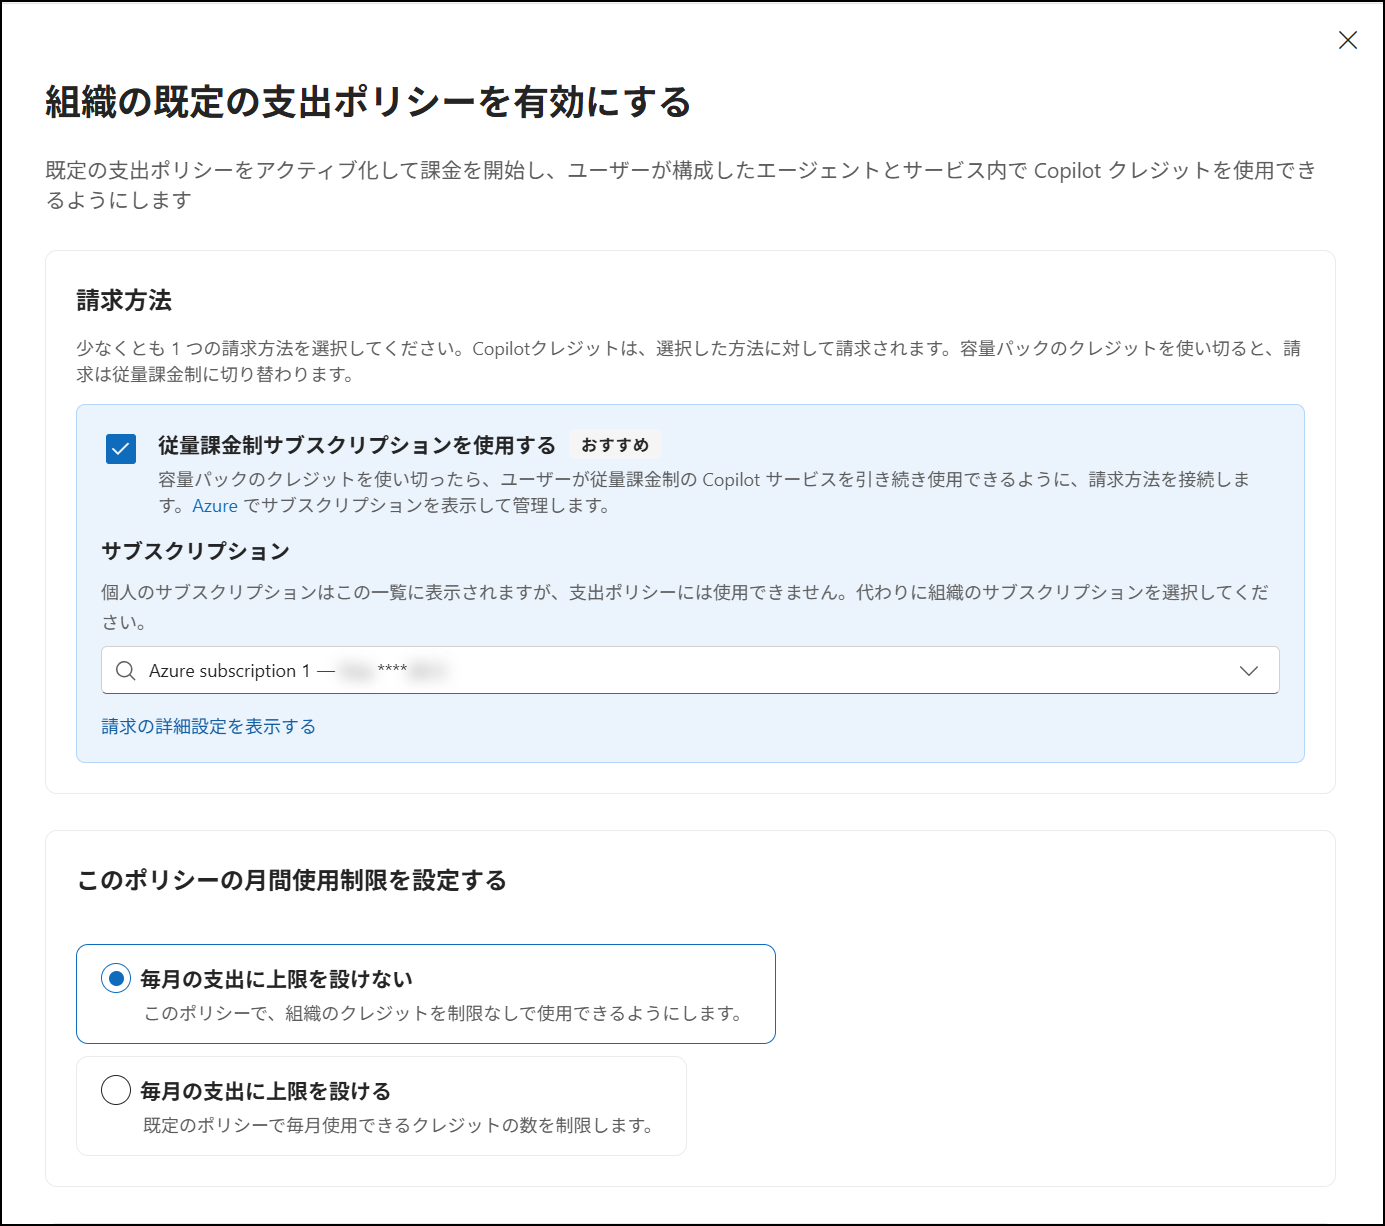
Task: Open the Azure subscription 1 combo box
Action: [x=690, y=670]
